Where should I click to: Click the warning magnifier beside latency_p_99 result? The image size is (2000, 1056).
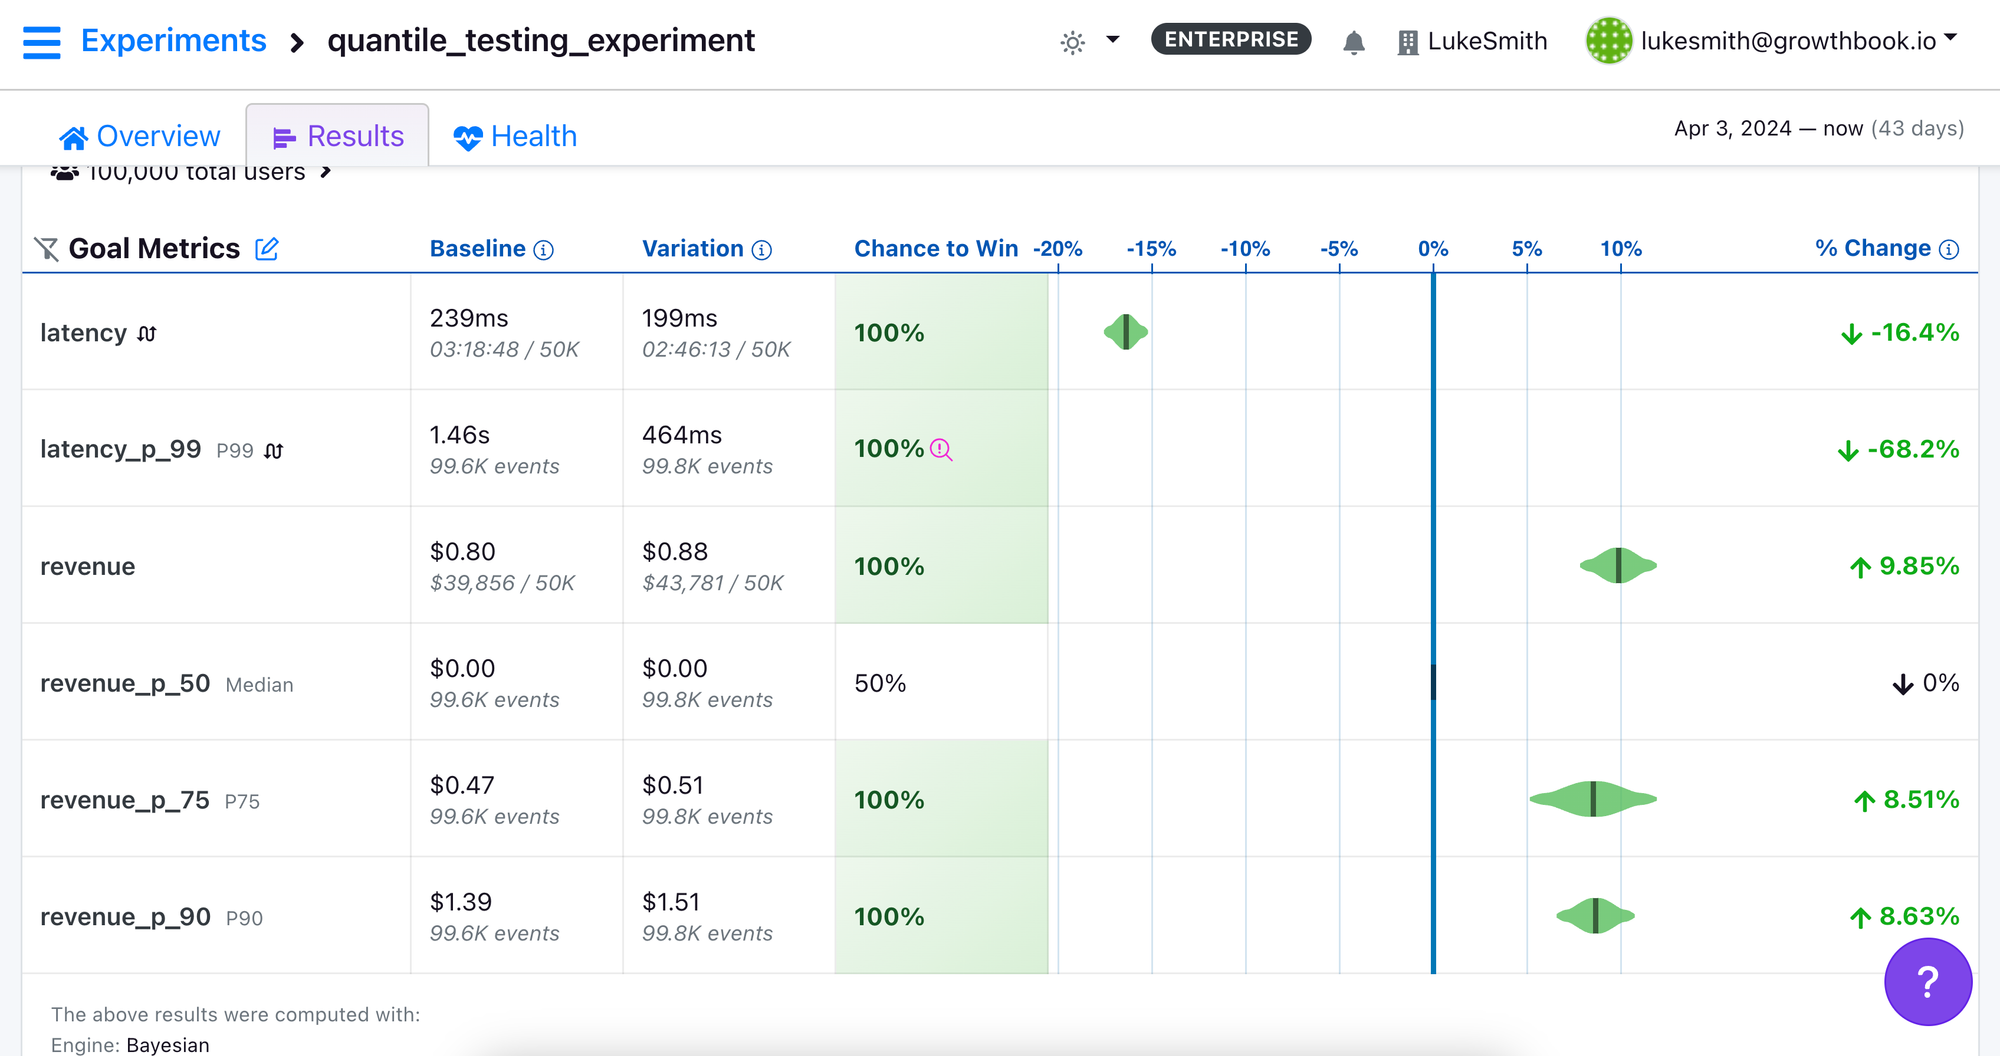[938, 452]
